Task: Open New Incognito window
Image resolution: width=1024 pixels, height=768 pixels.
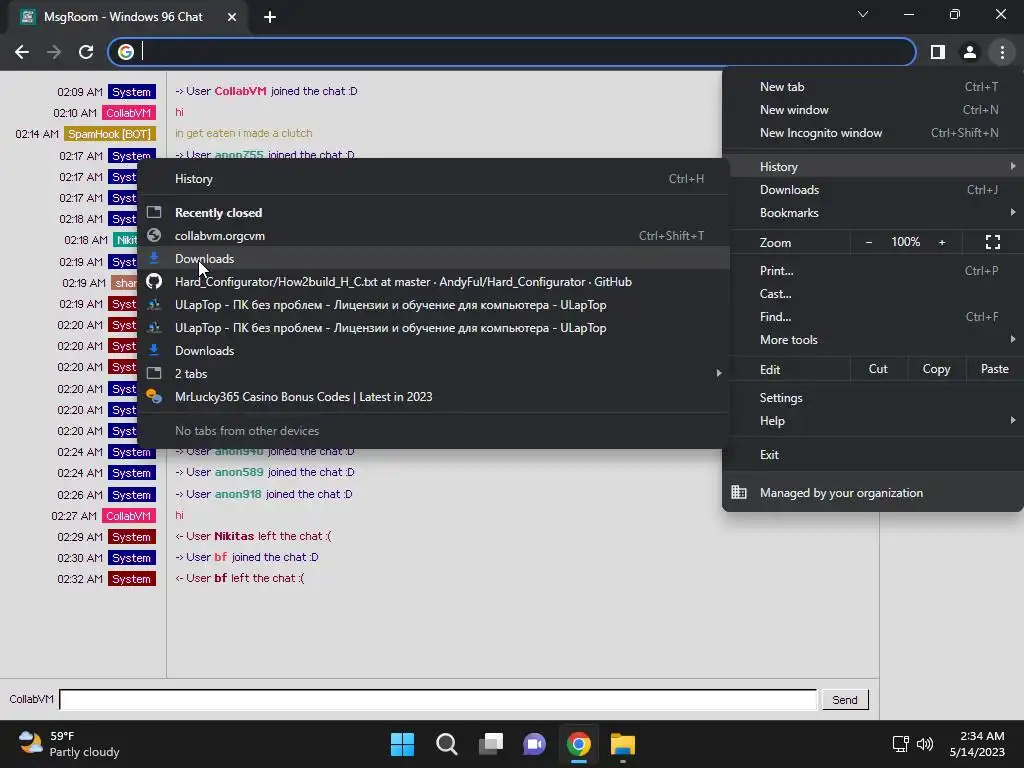Action: [873, 133]
